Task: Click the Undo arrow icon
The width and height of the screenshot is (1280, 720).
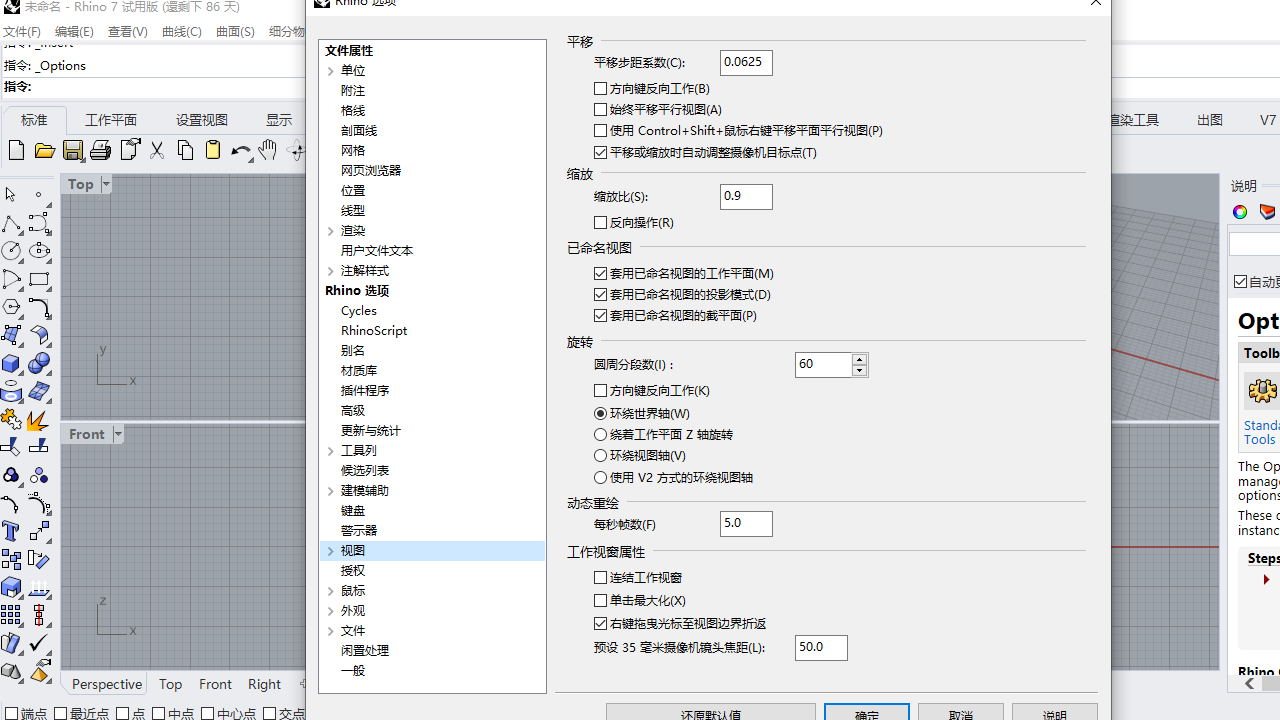Action: click(240, 151)
